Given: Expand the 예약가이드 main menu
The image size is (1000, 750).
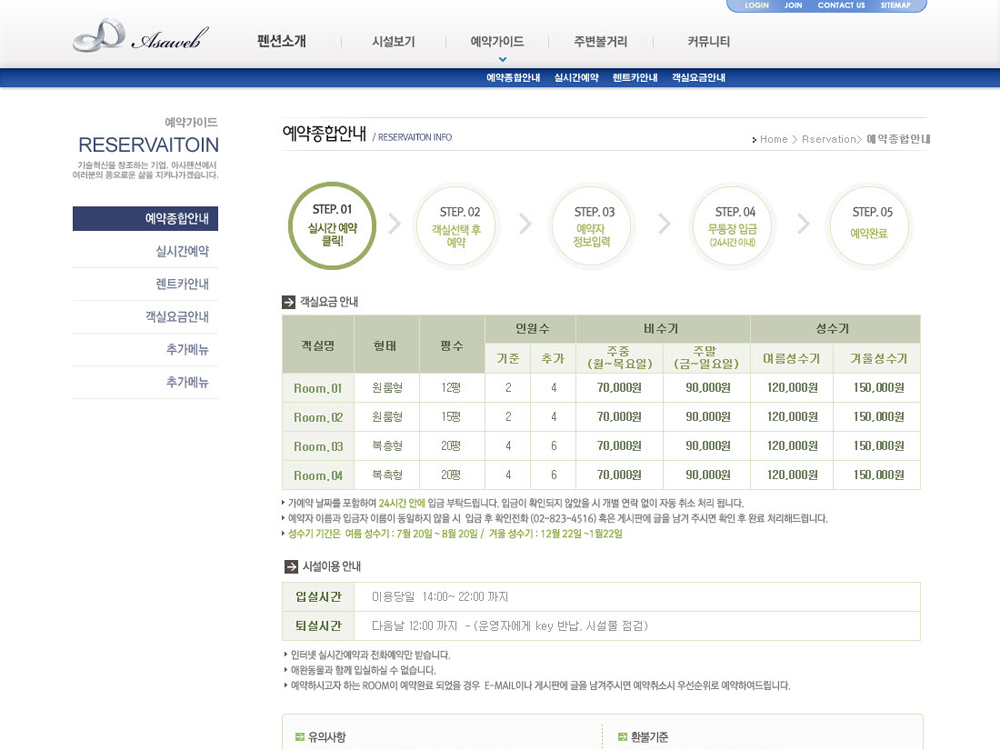Looking at the screenshot, I should coord(497,42).
